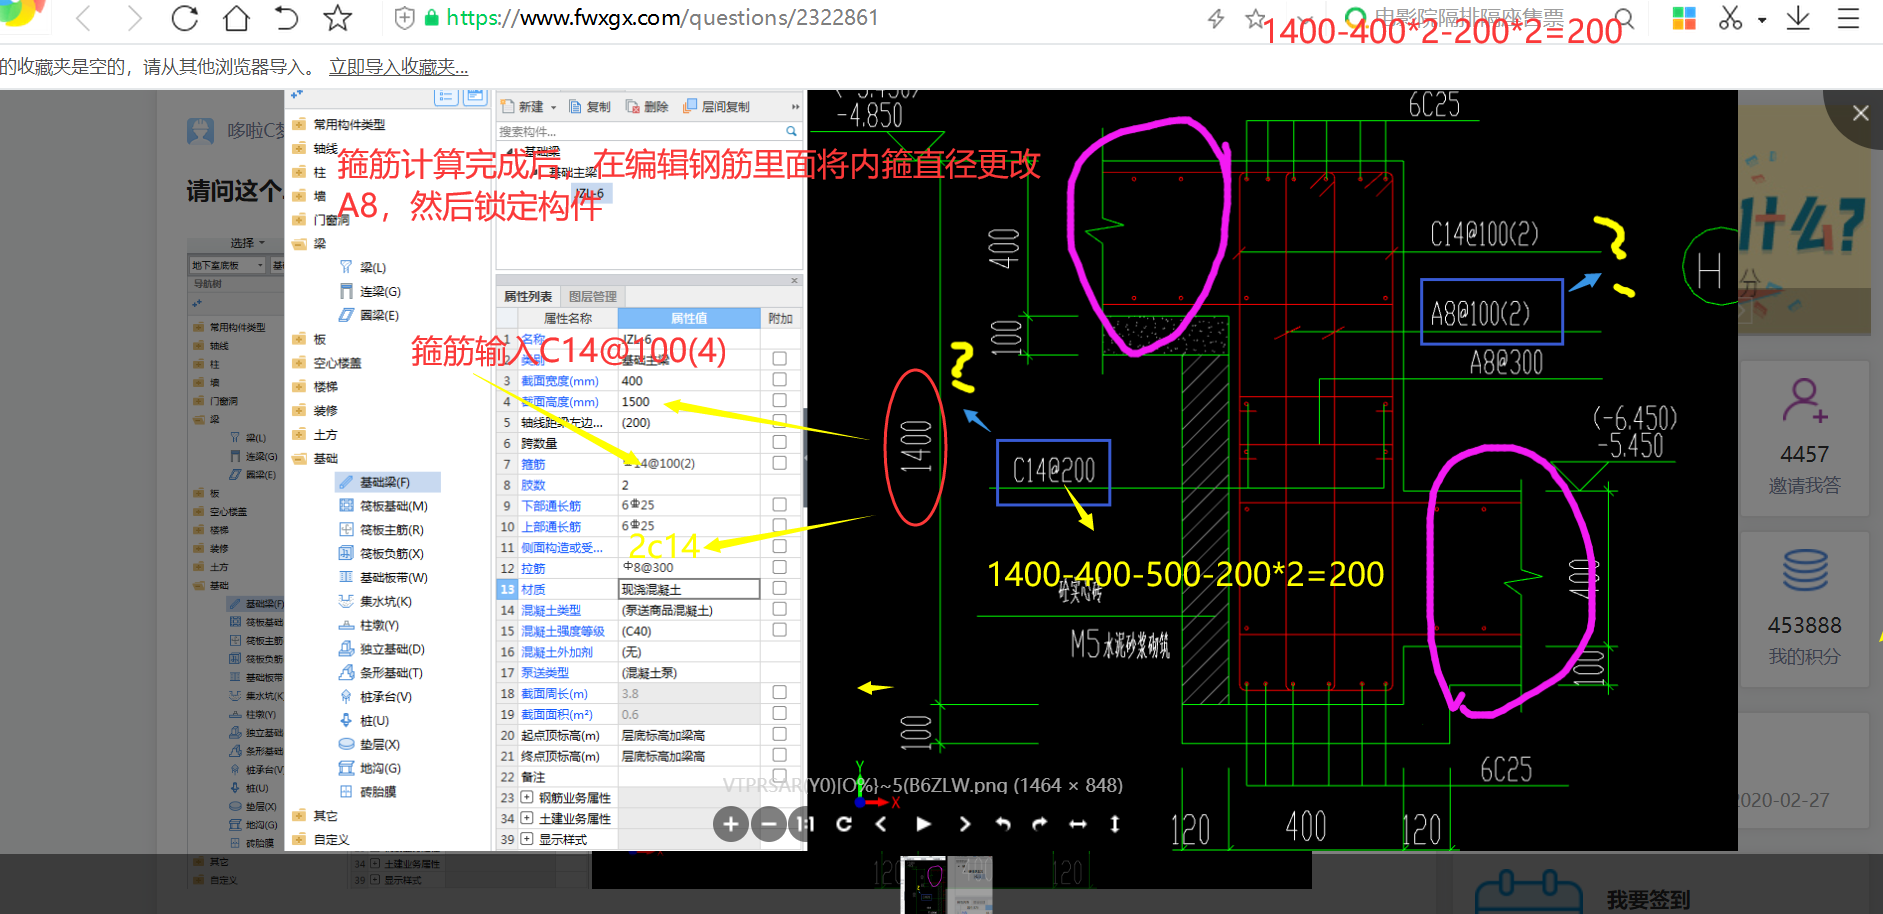Reload the page with the browser refresh icon
This screenshot has height=914, width=1883.
tap(185, 18)
